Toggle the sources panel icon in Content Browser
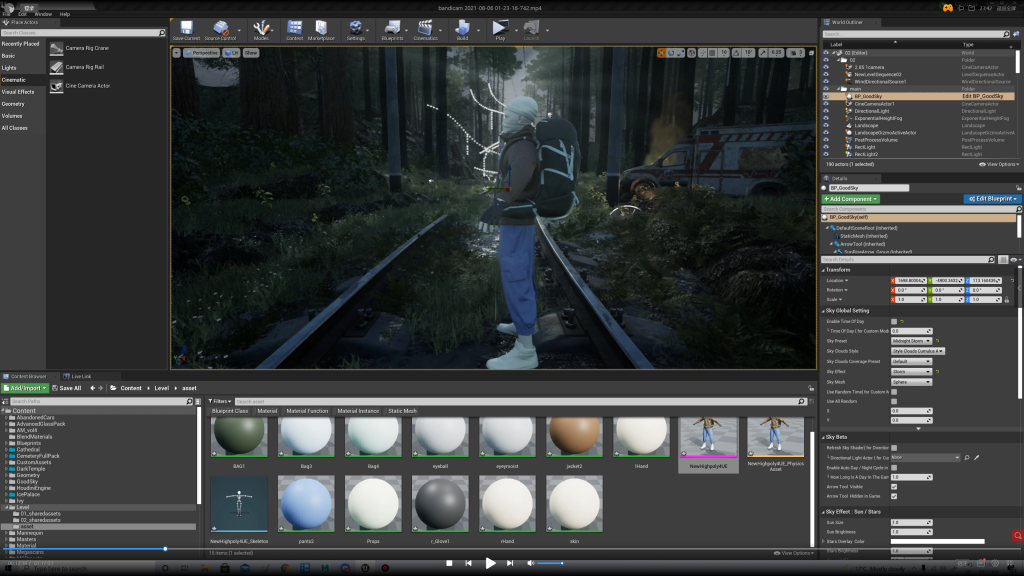 click(5, 402)
